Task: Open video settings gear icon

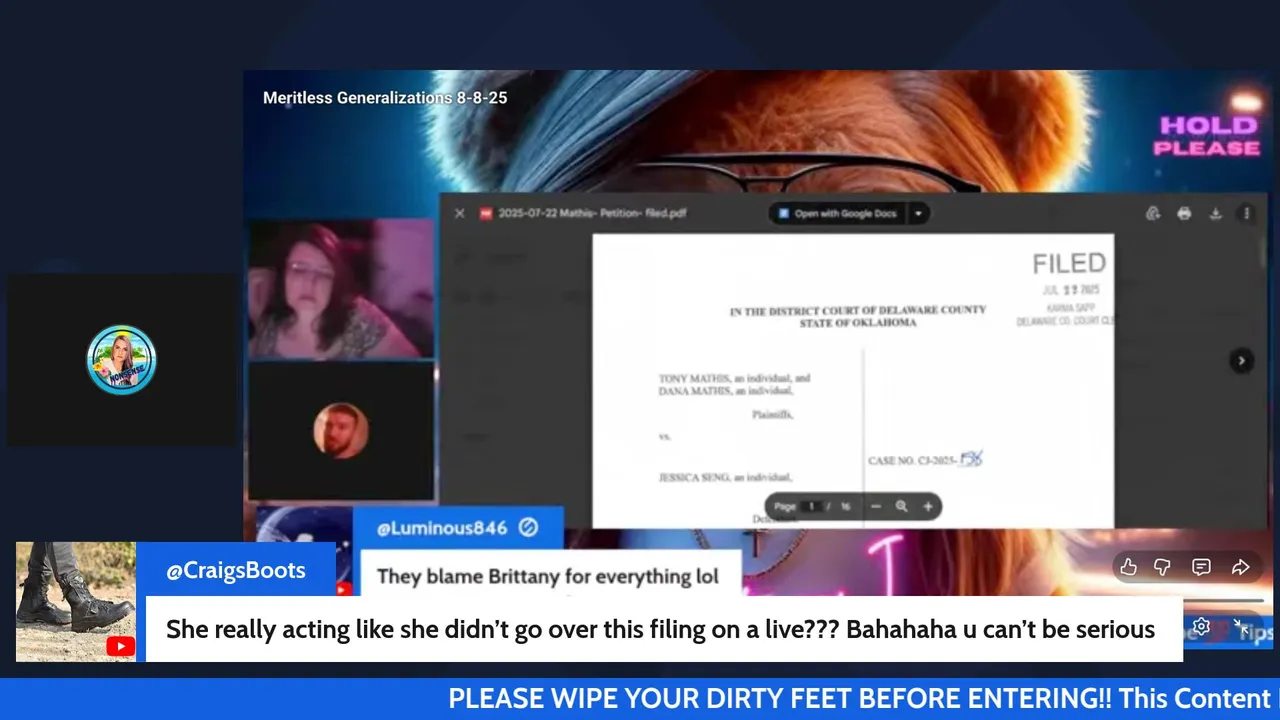Action: click(x=1202, y=627)
